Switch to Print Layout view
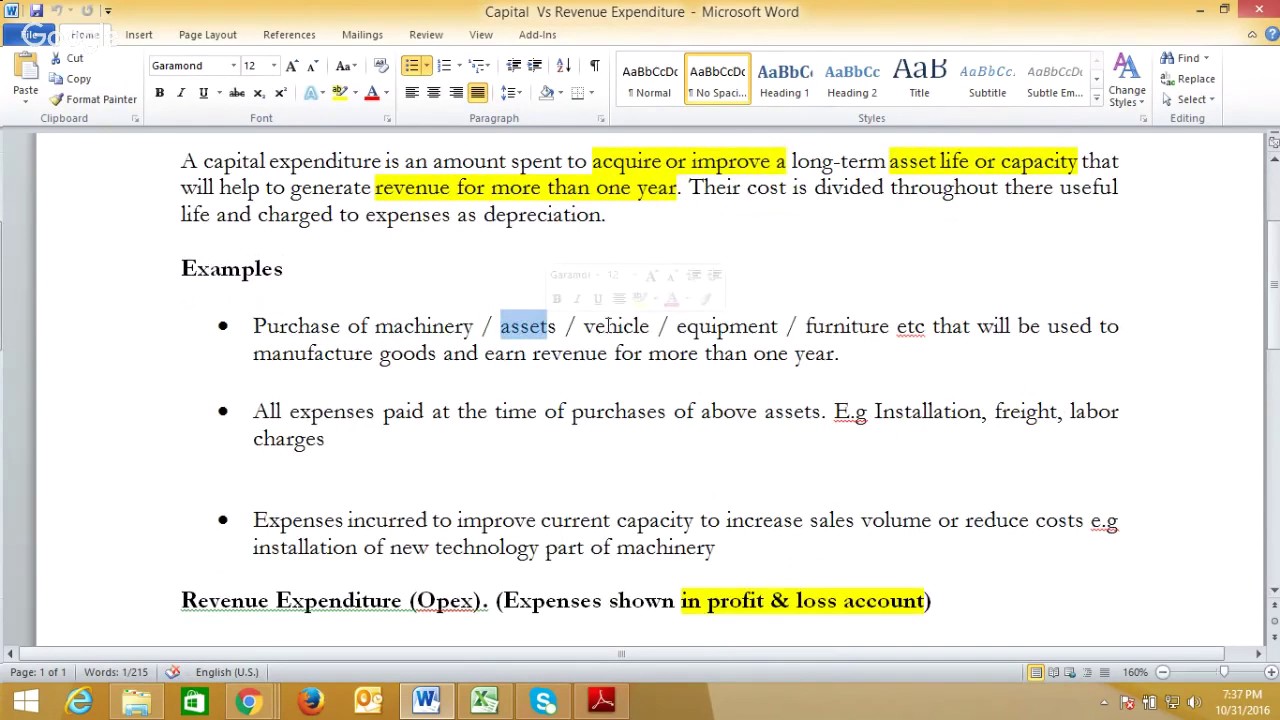This screenshot has height=720, width=1280. 1036,672
